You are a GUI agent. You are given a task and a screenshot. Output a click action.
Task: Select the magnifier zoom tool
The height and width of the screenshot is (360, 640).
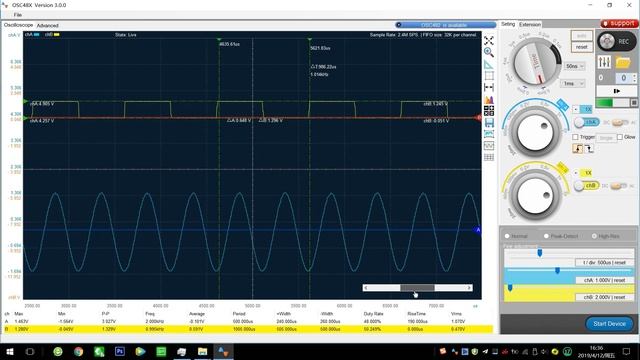click(x=489, y=52)
